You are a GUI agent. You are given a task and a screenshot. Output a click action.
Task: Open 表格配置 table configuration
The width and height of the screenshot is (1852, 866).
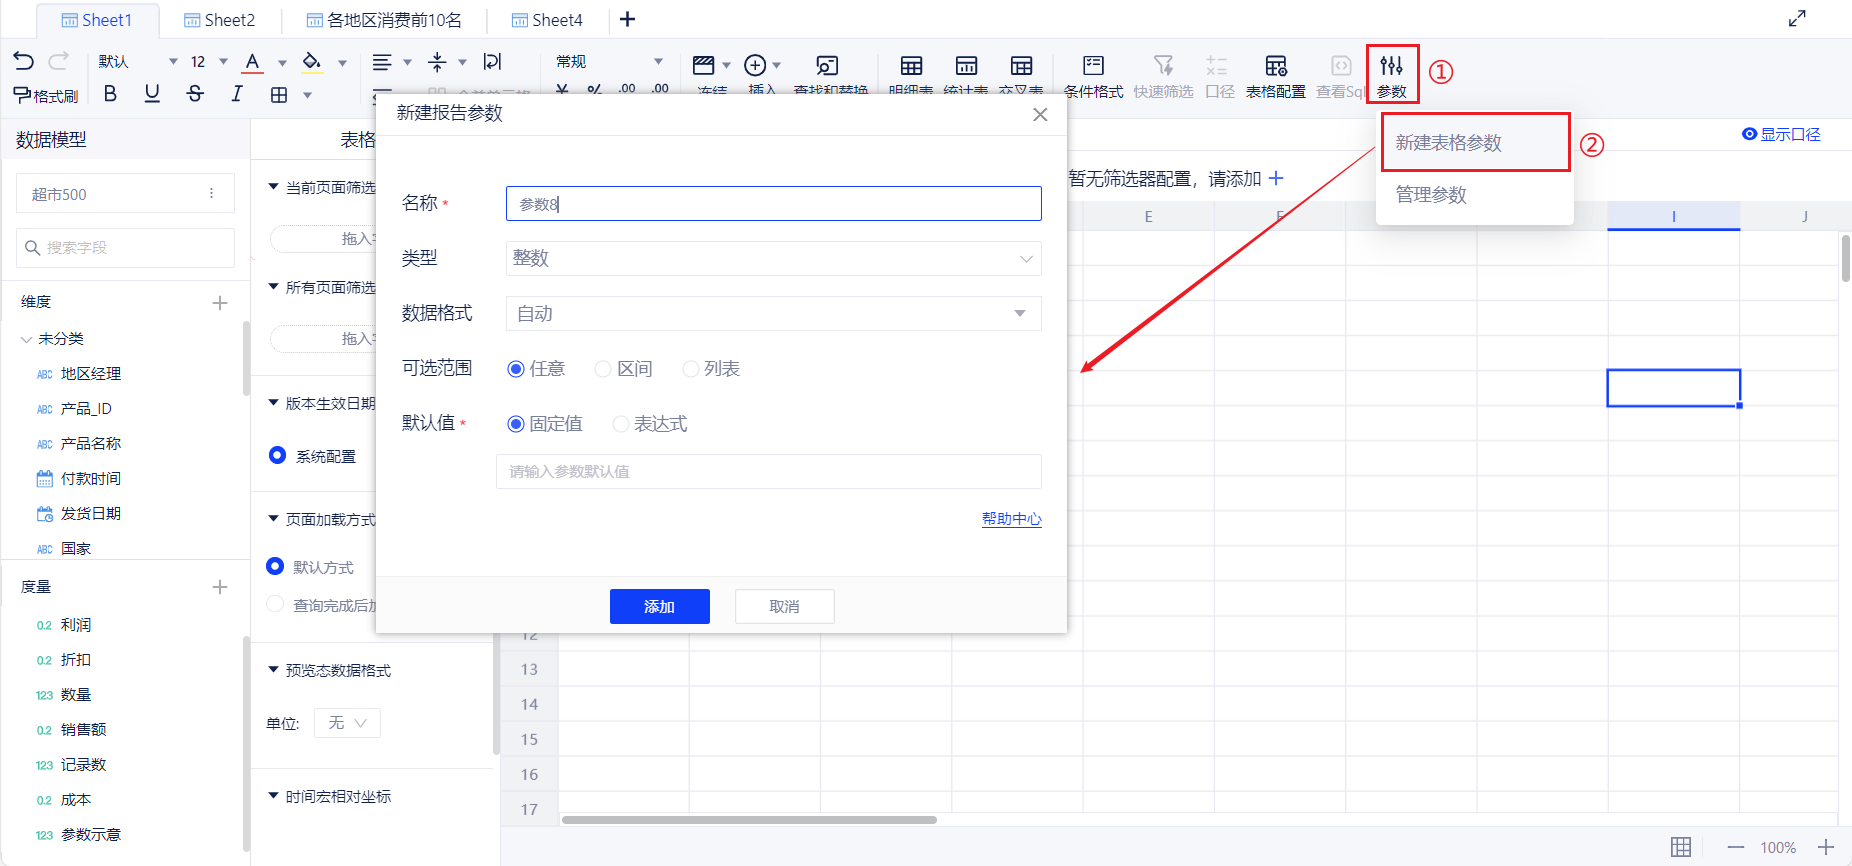(x=1275, y=76)
